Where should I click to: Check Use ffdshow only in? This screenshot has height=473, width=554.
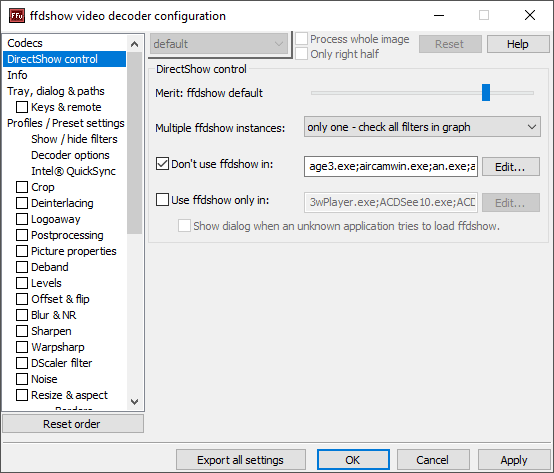[163, 200]
